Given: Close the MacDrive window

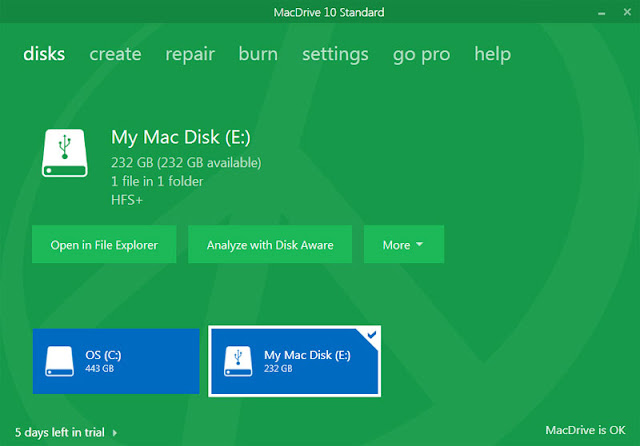Looking at the screenshot, I should pyautogui.click(x=627, y=12).
